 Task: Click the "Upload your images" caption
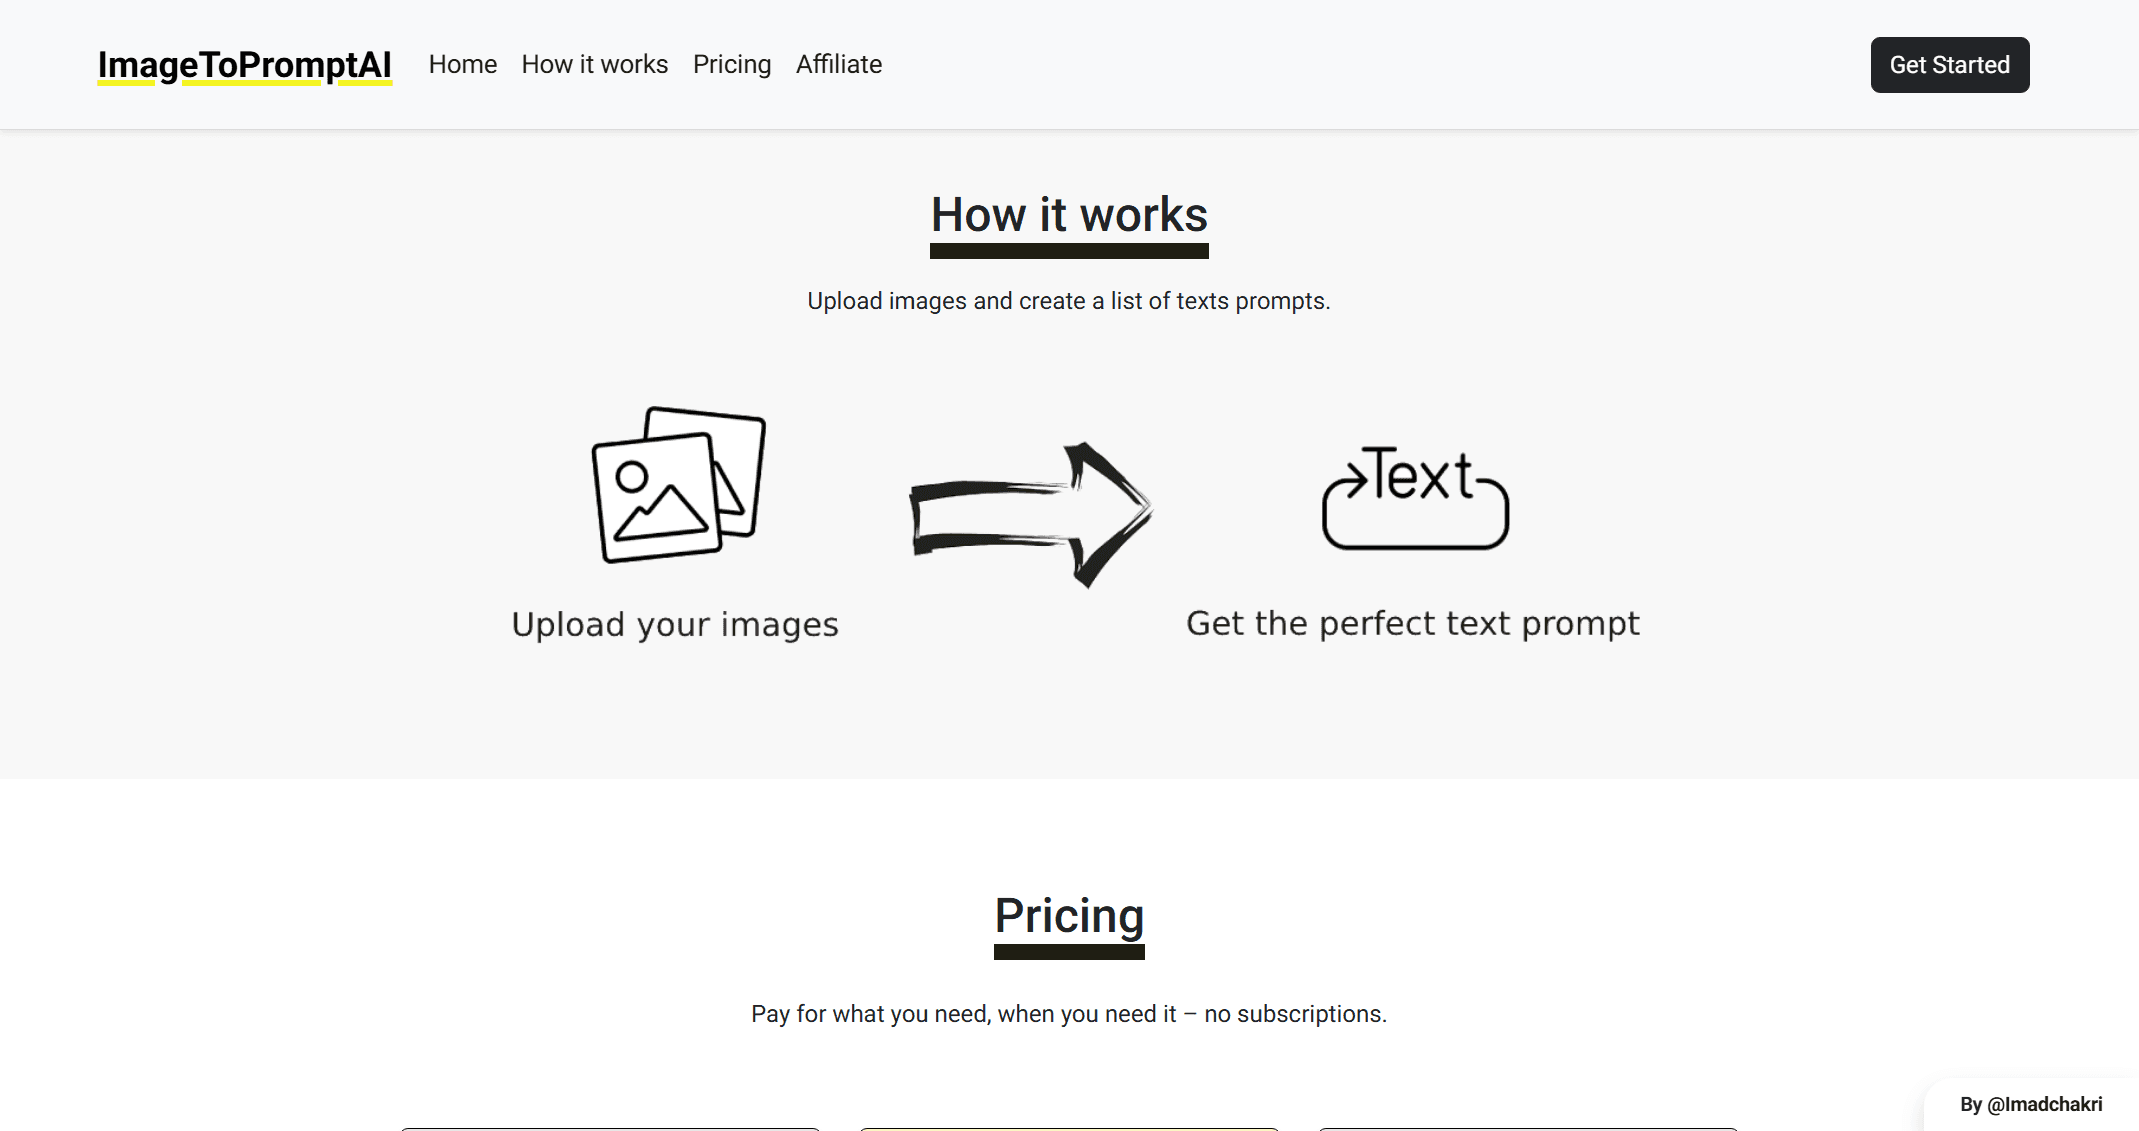[x=675, y=625]
